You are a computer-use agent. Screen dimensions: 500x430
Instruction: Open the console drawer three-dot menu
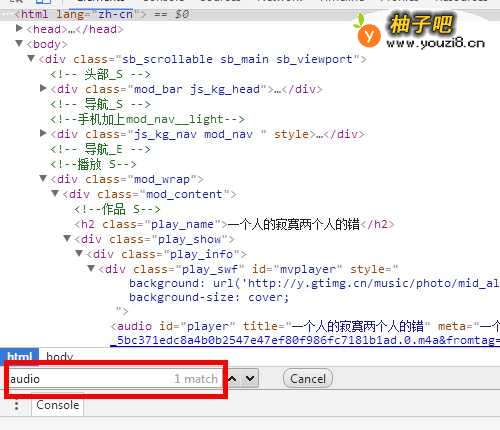point(17,406)
